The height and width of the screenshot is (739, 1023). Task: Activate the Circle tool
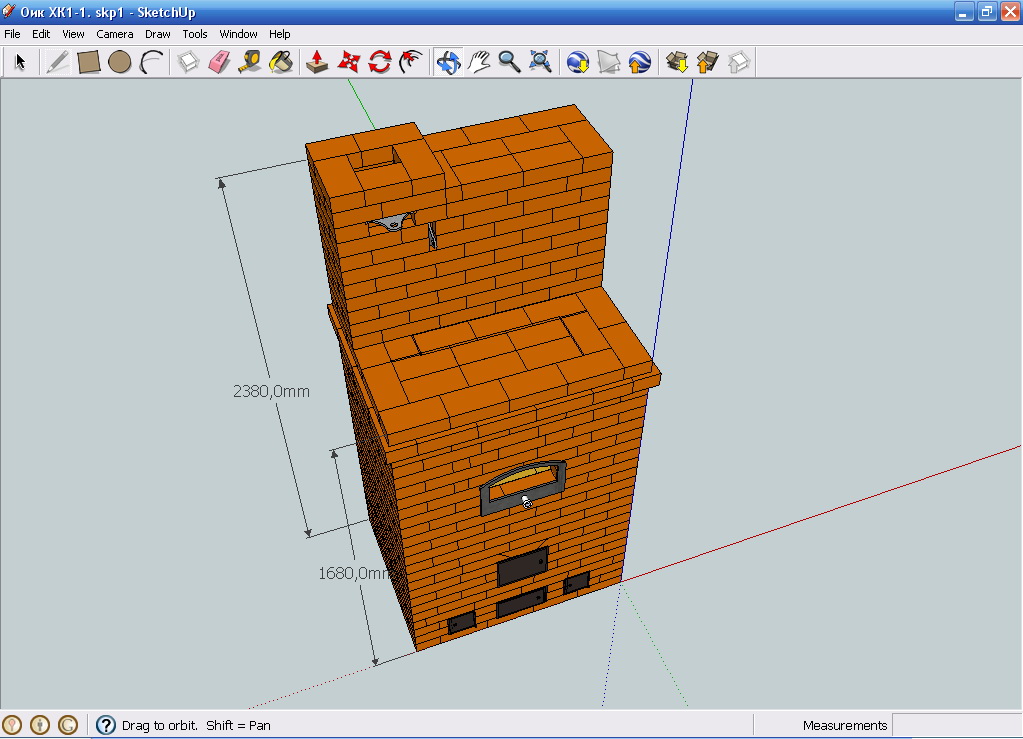(120, 63)
